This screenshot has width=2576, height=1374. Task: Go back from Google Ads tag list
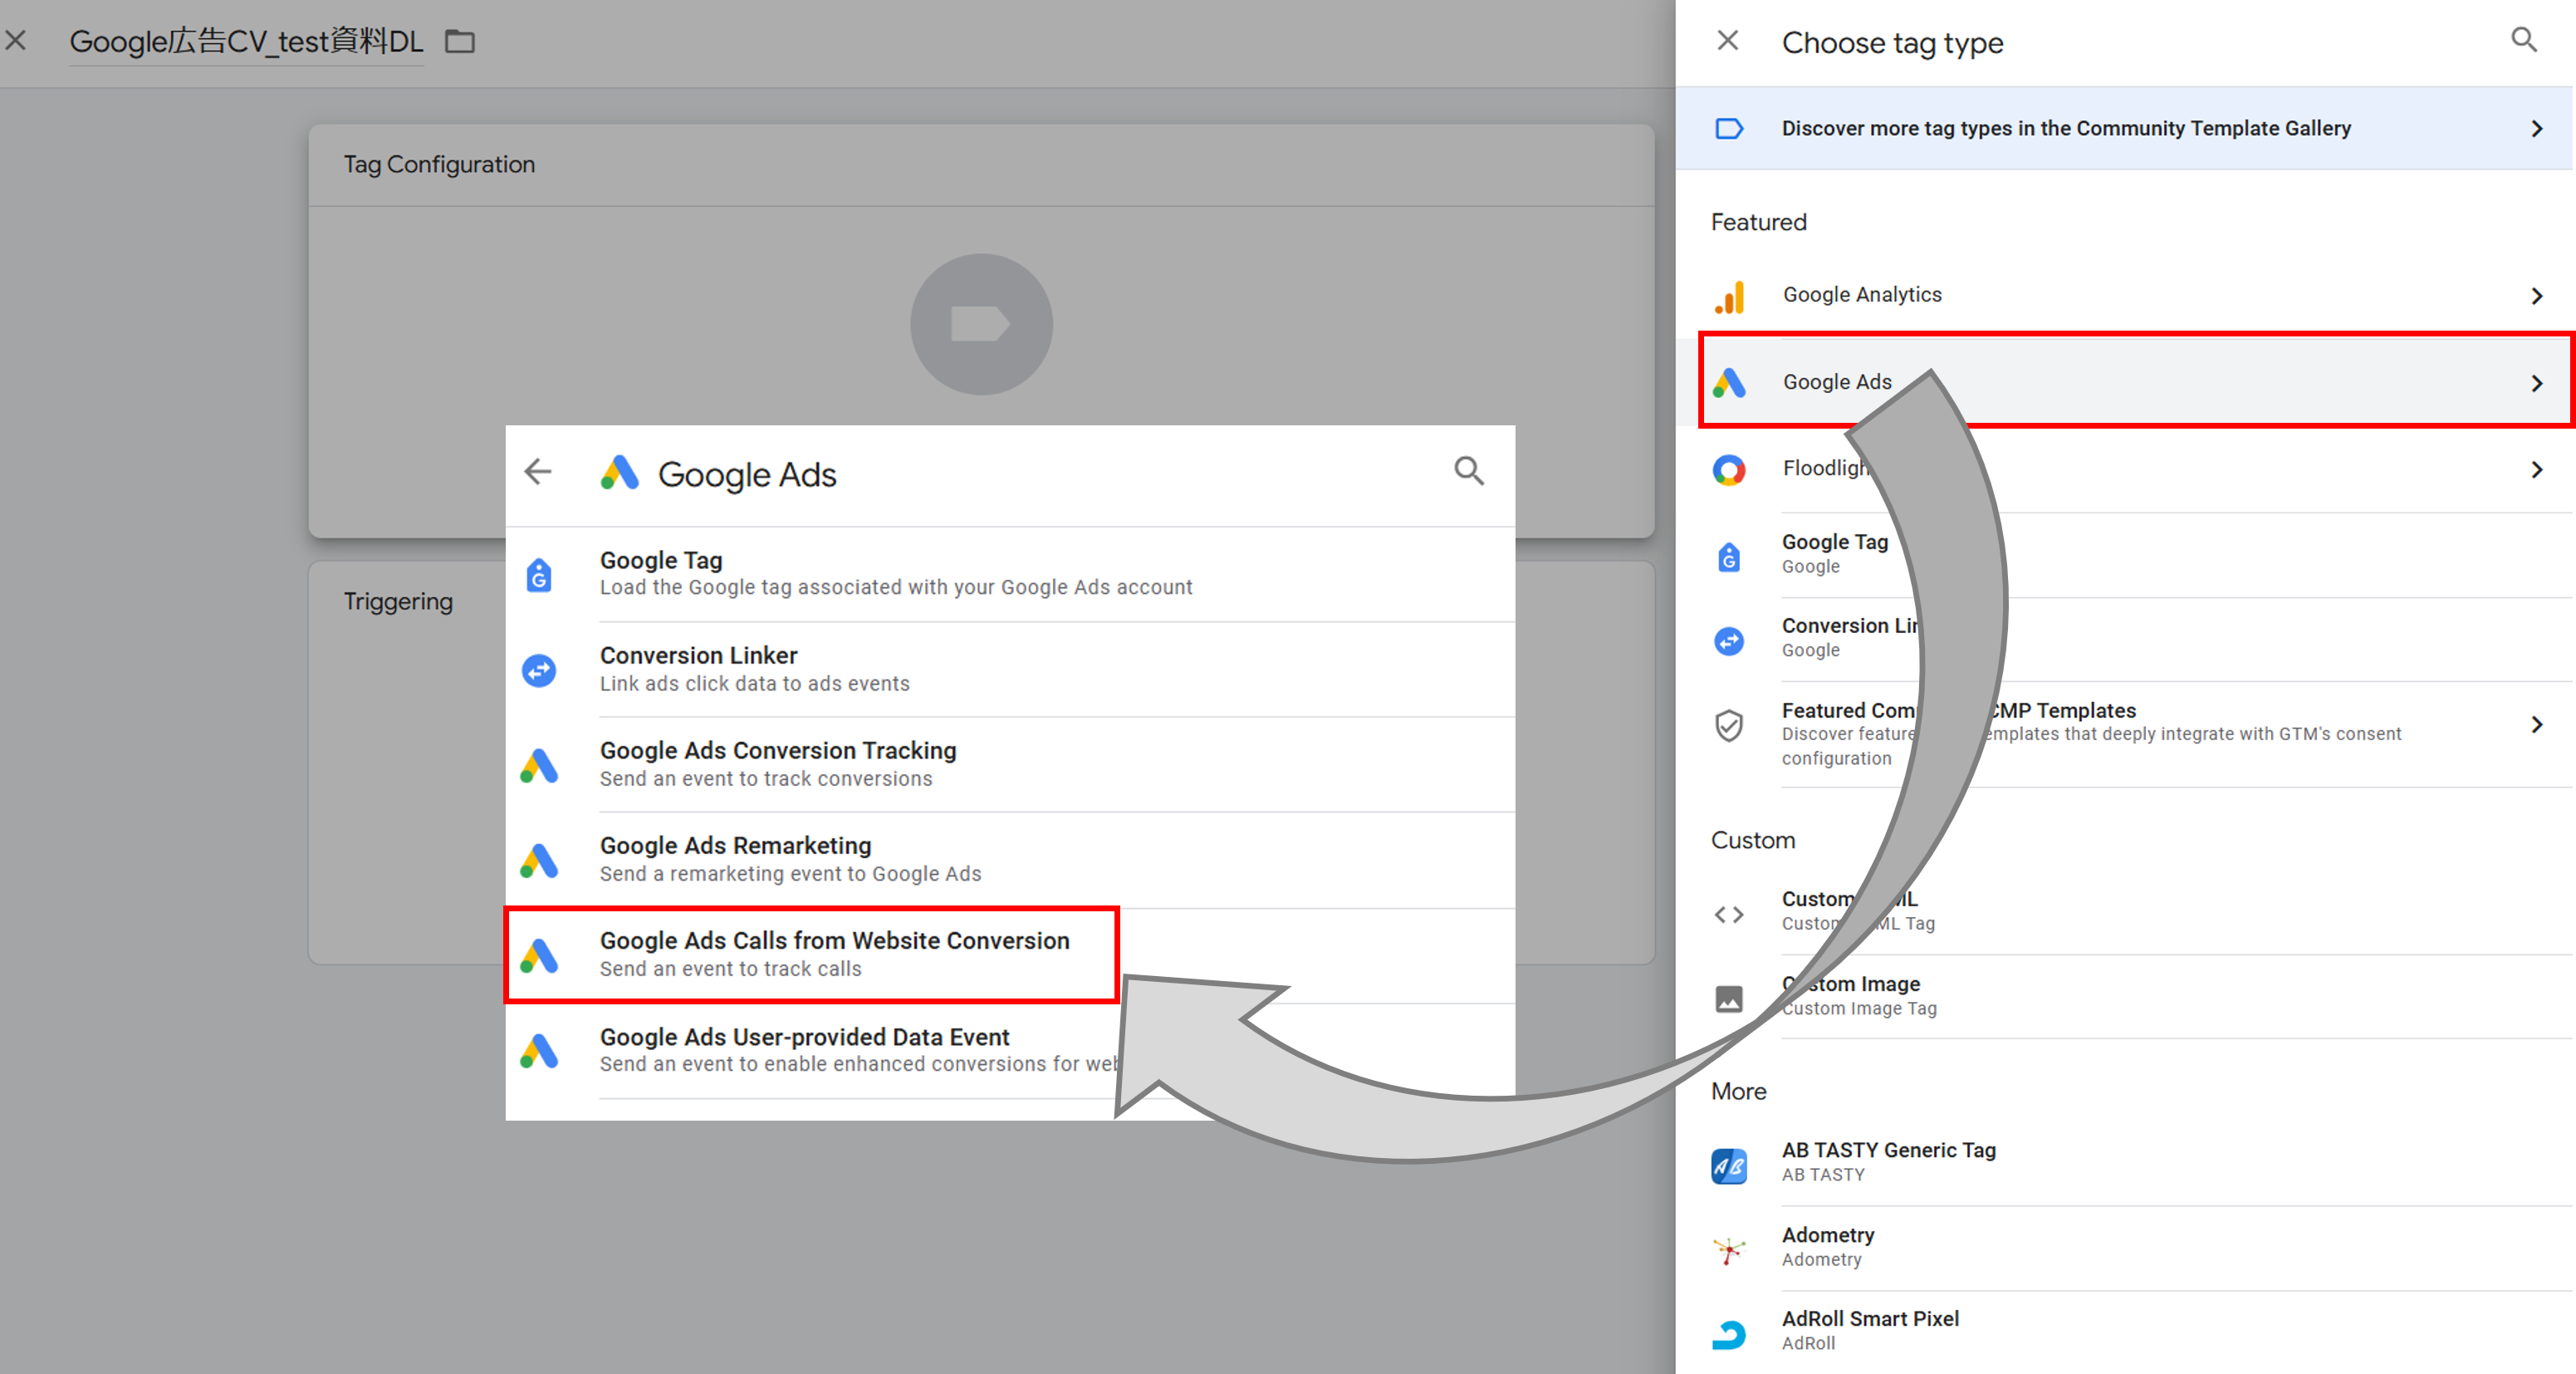538,472
